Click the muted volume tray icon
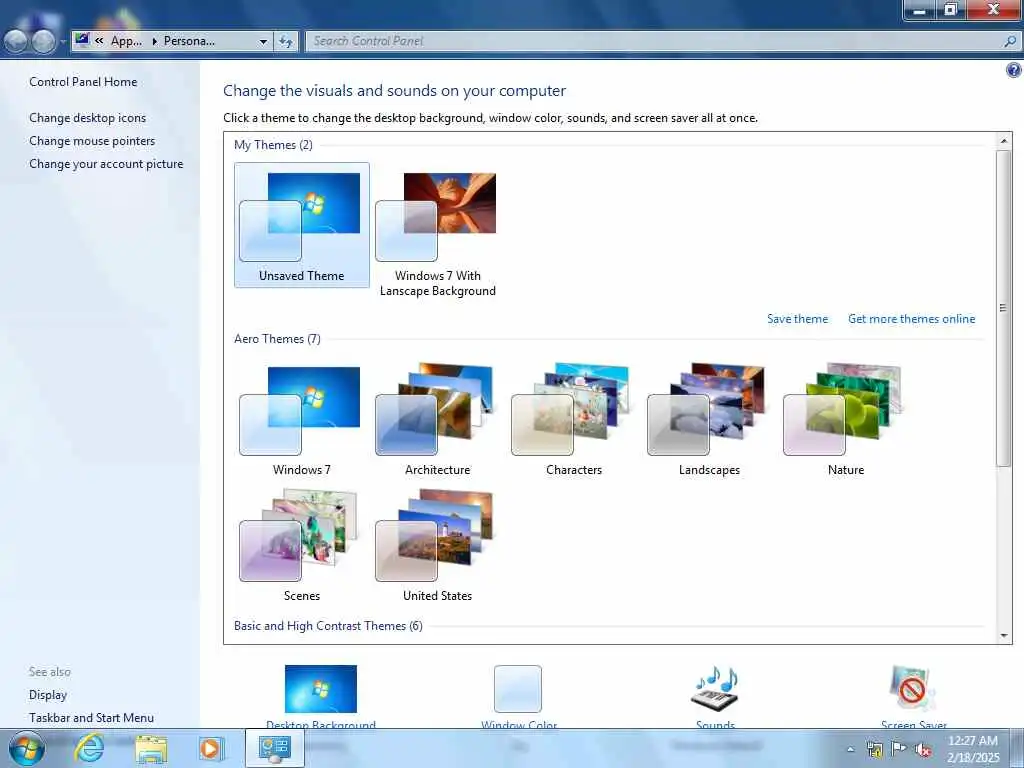Image resolution: width=1024 pixels, height=768 pixels. 923,749
